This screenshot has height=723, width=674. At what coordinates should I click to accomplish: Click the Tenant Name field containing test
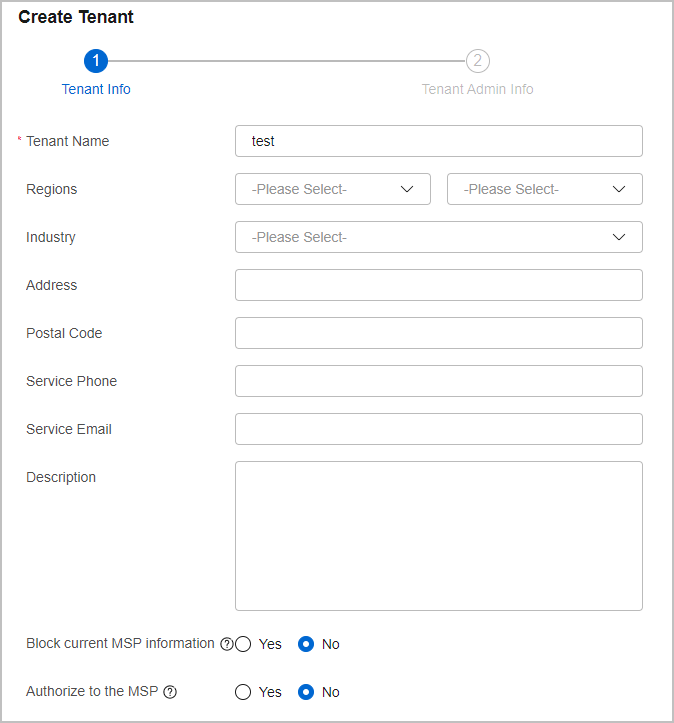[x=439, y=141]
